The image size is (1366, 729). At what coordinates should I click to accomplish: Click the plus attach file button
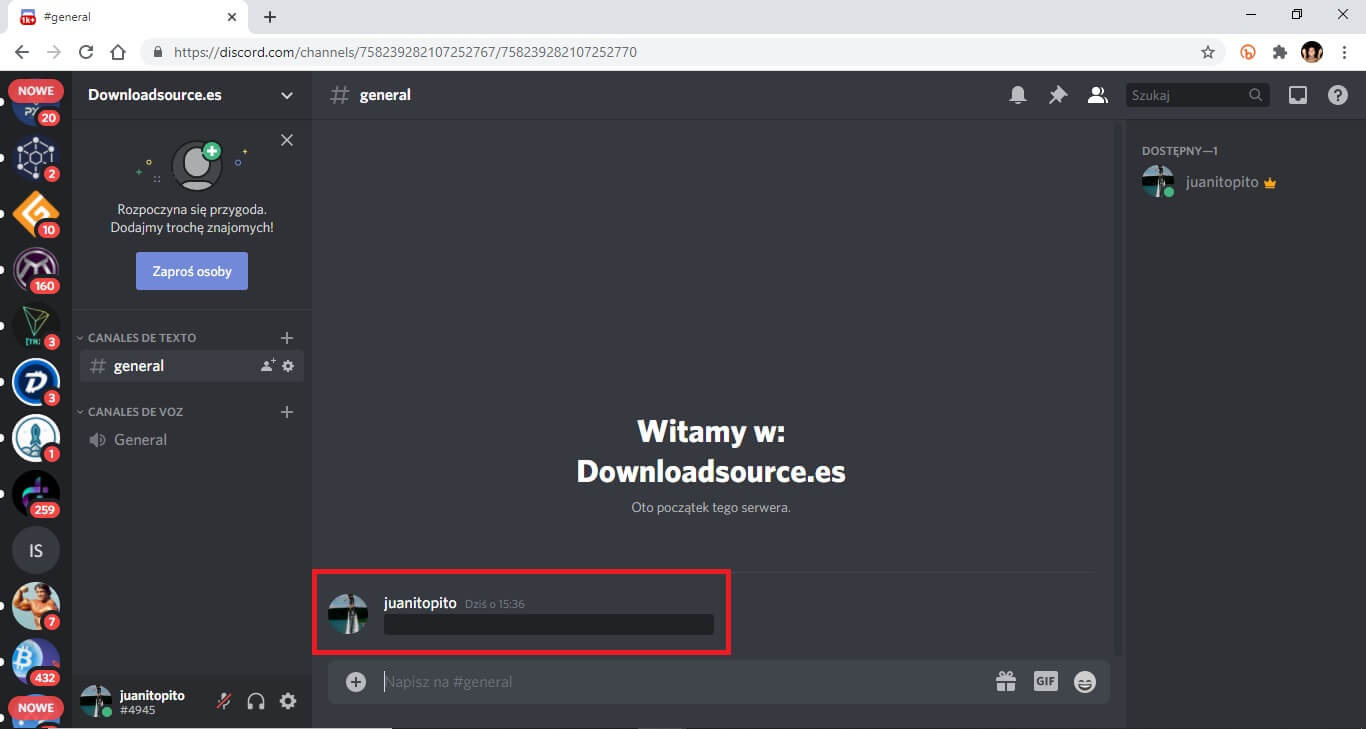pyautogui.click(x=356, y=682)
